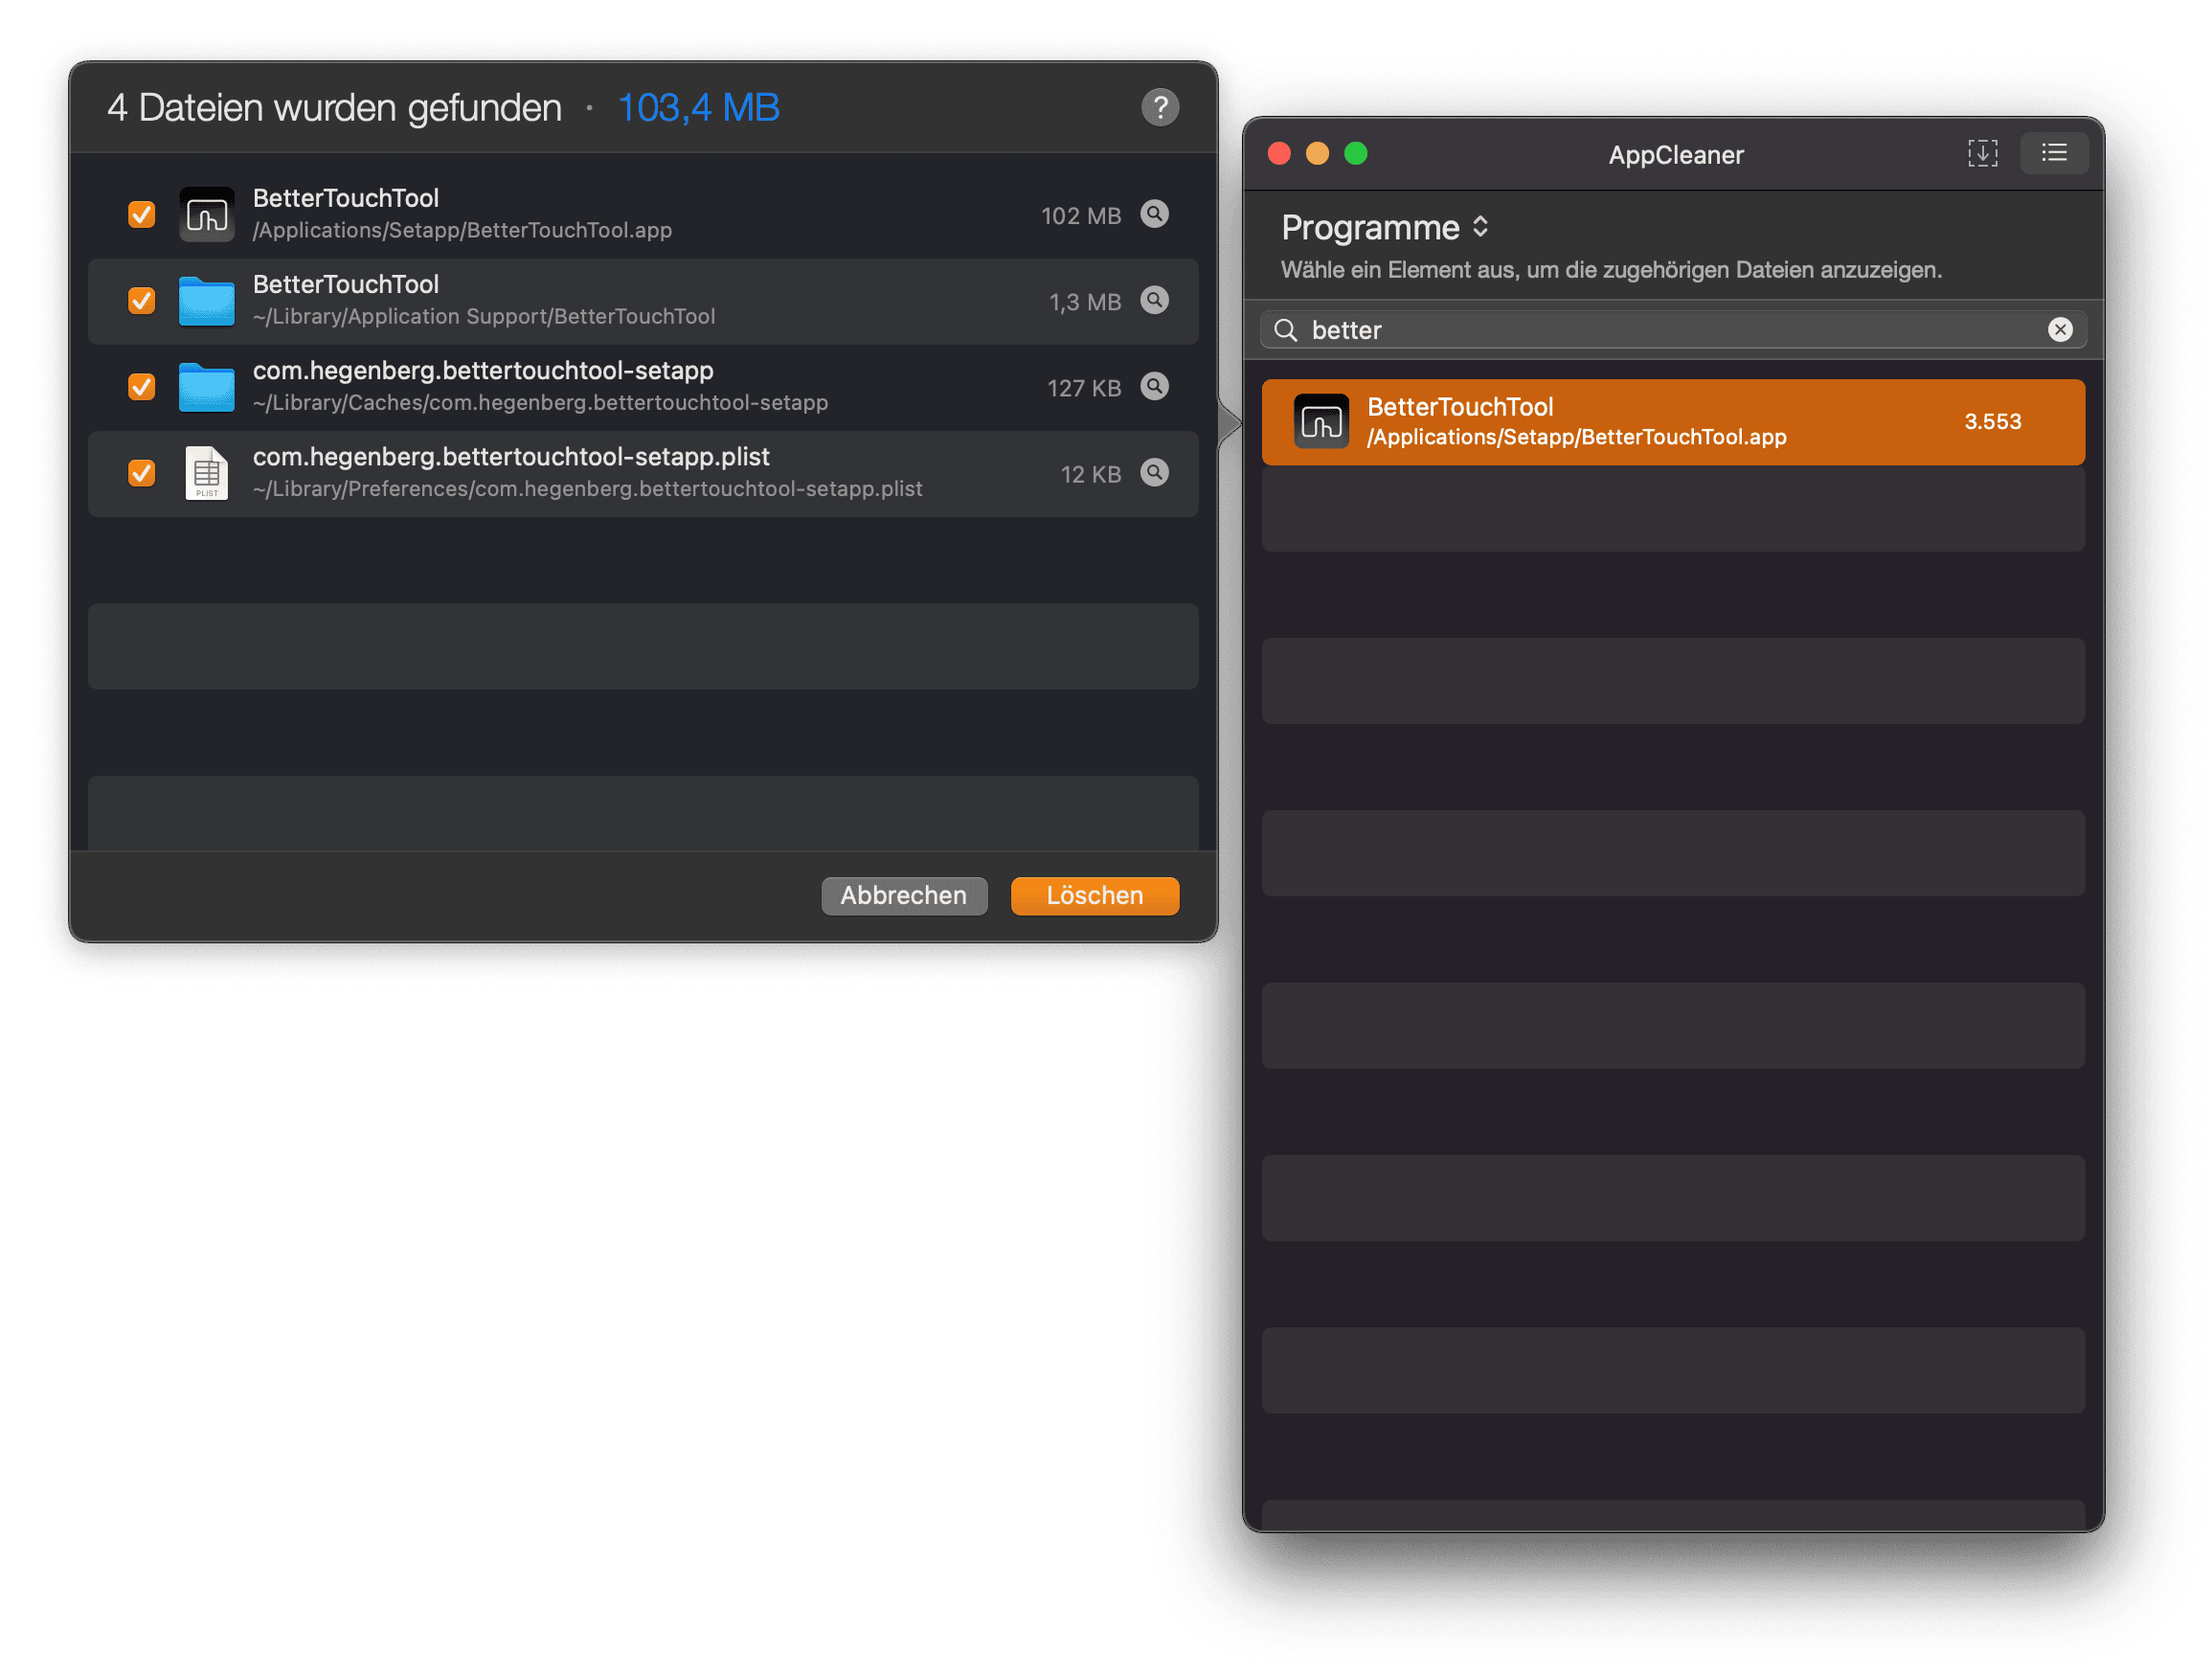
Task: Click version number '3.553' in AppCleaner
Action: pyautogui.click(x=1992, y=421)
